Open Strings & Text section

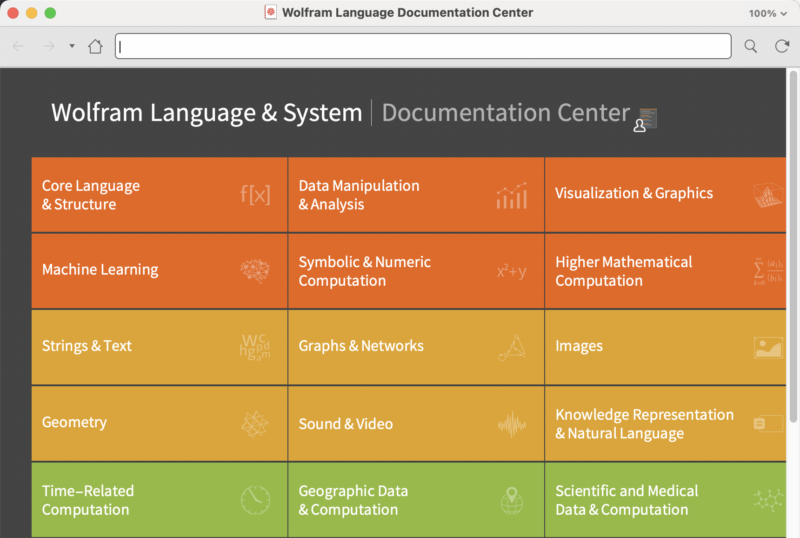click(159, 347)
